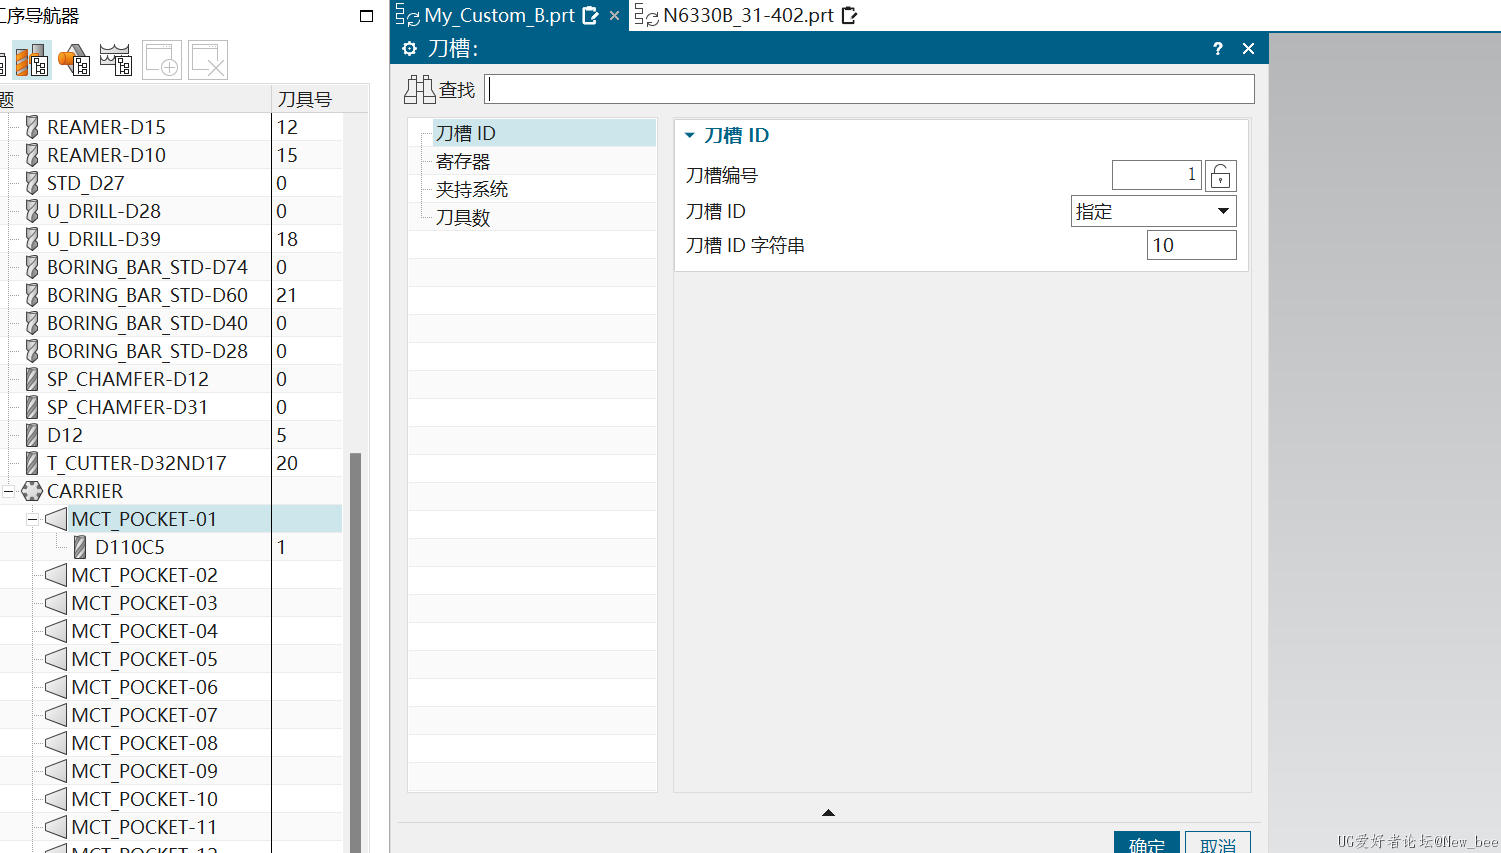Select 夹持系统 in the dialog list

click(x=472, y=189)
